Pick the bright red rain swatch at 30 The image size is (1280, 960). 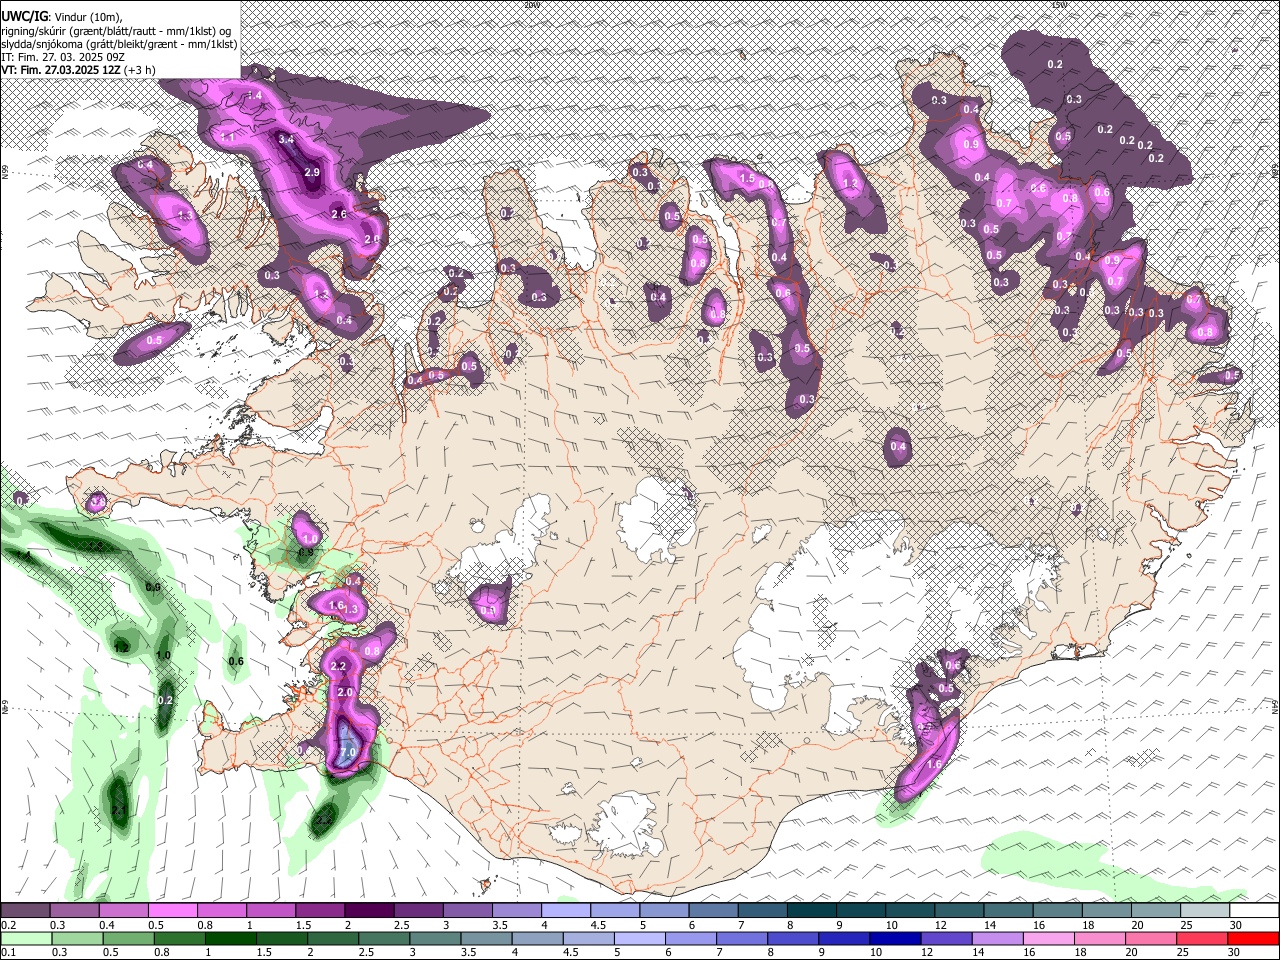(x=1253, y=938)
